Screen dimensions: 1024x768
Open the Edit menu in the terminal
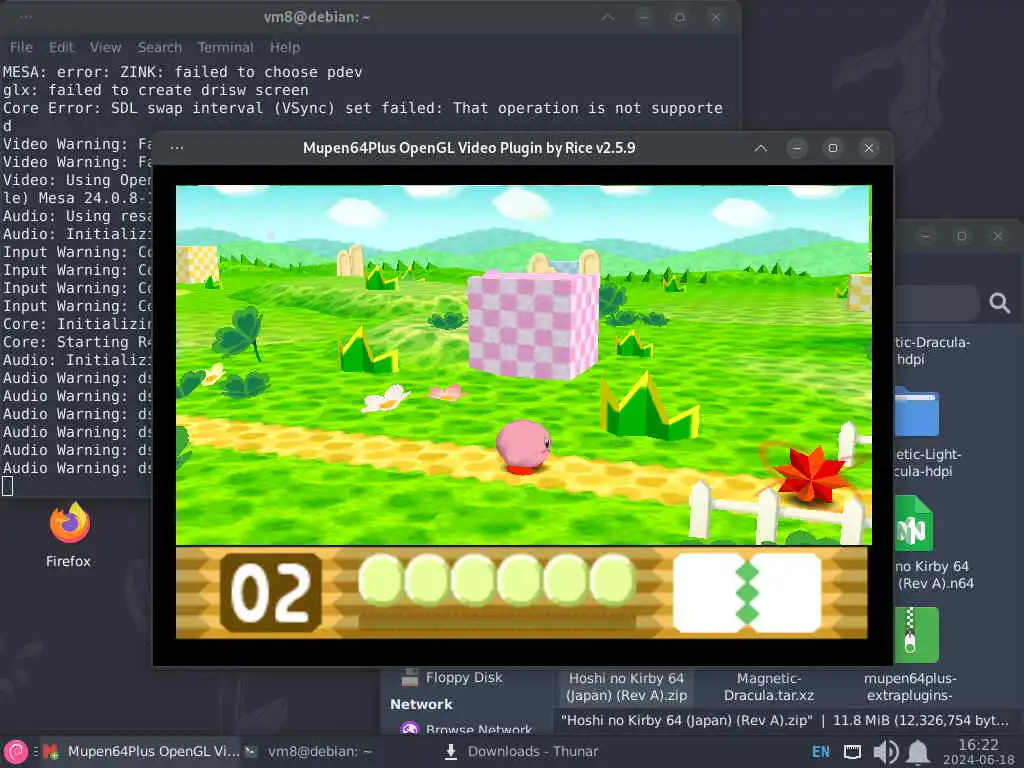[61, 47]
